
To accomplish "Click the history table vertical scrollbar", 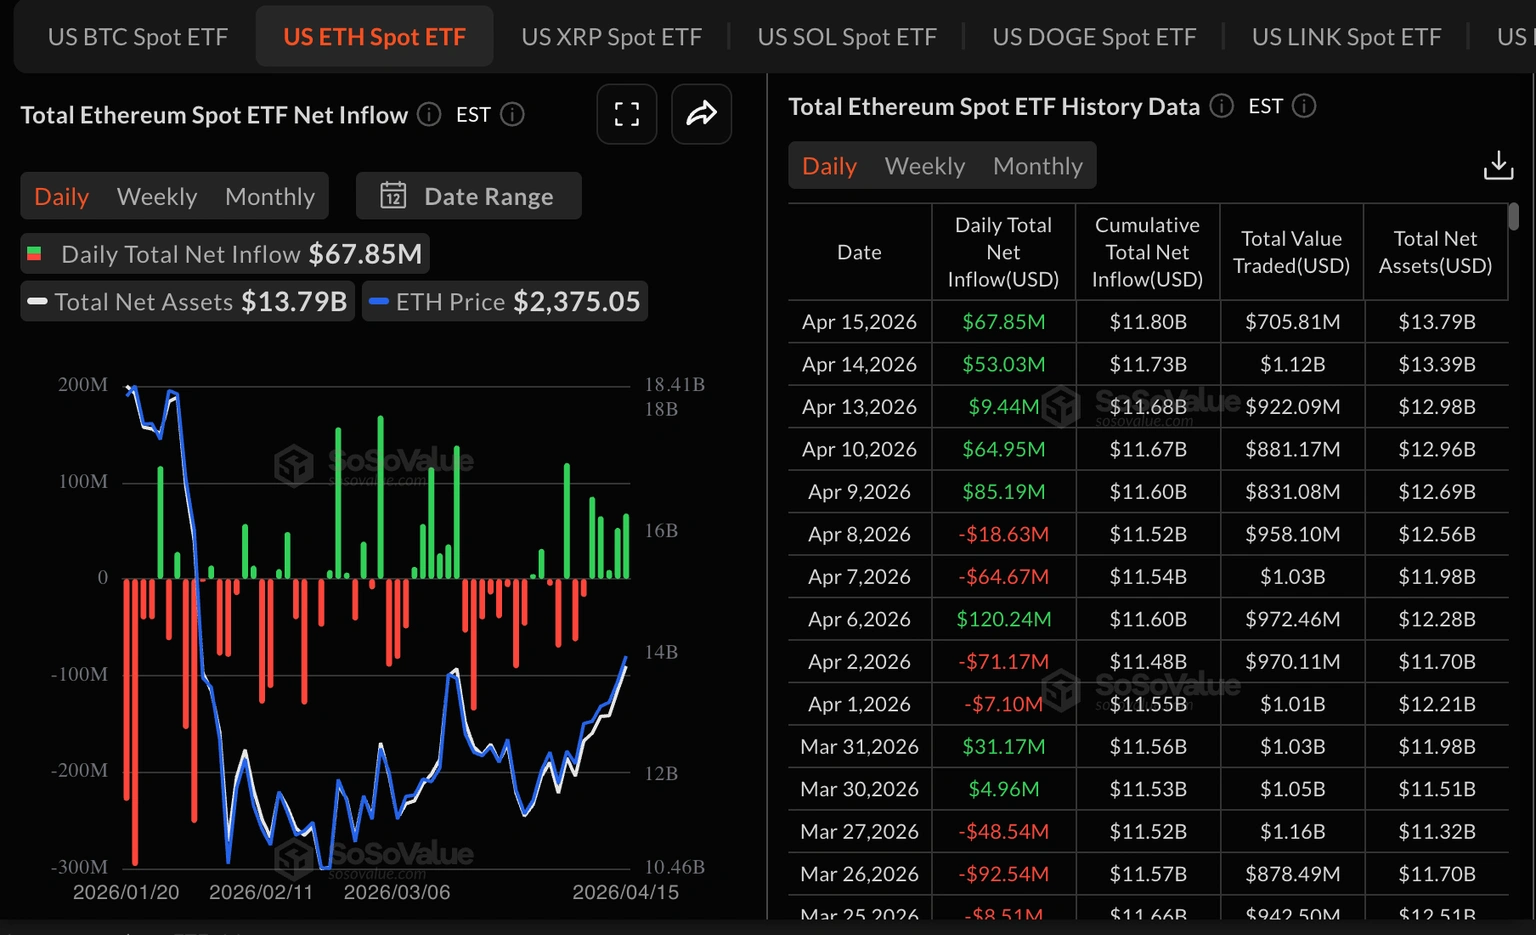I will [1513, 217].
